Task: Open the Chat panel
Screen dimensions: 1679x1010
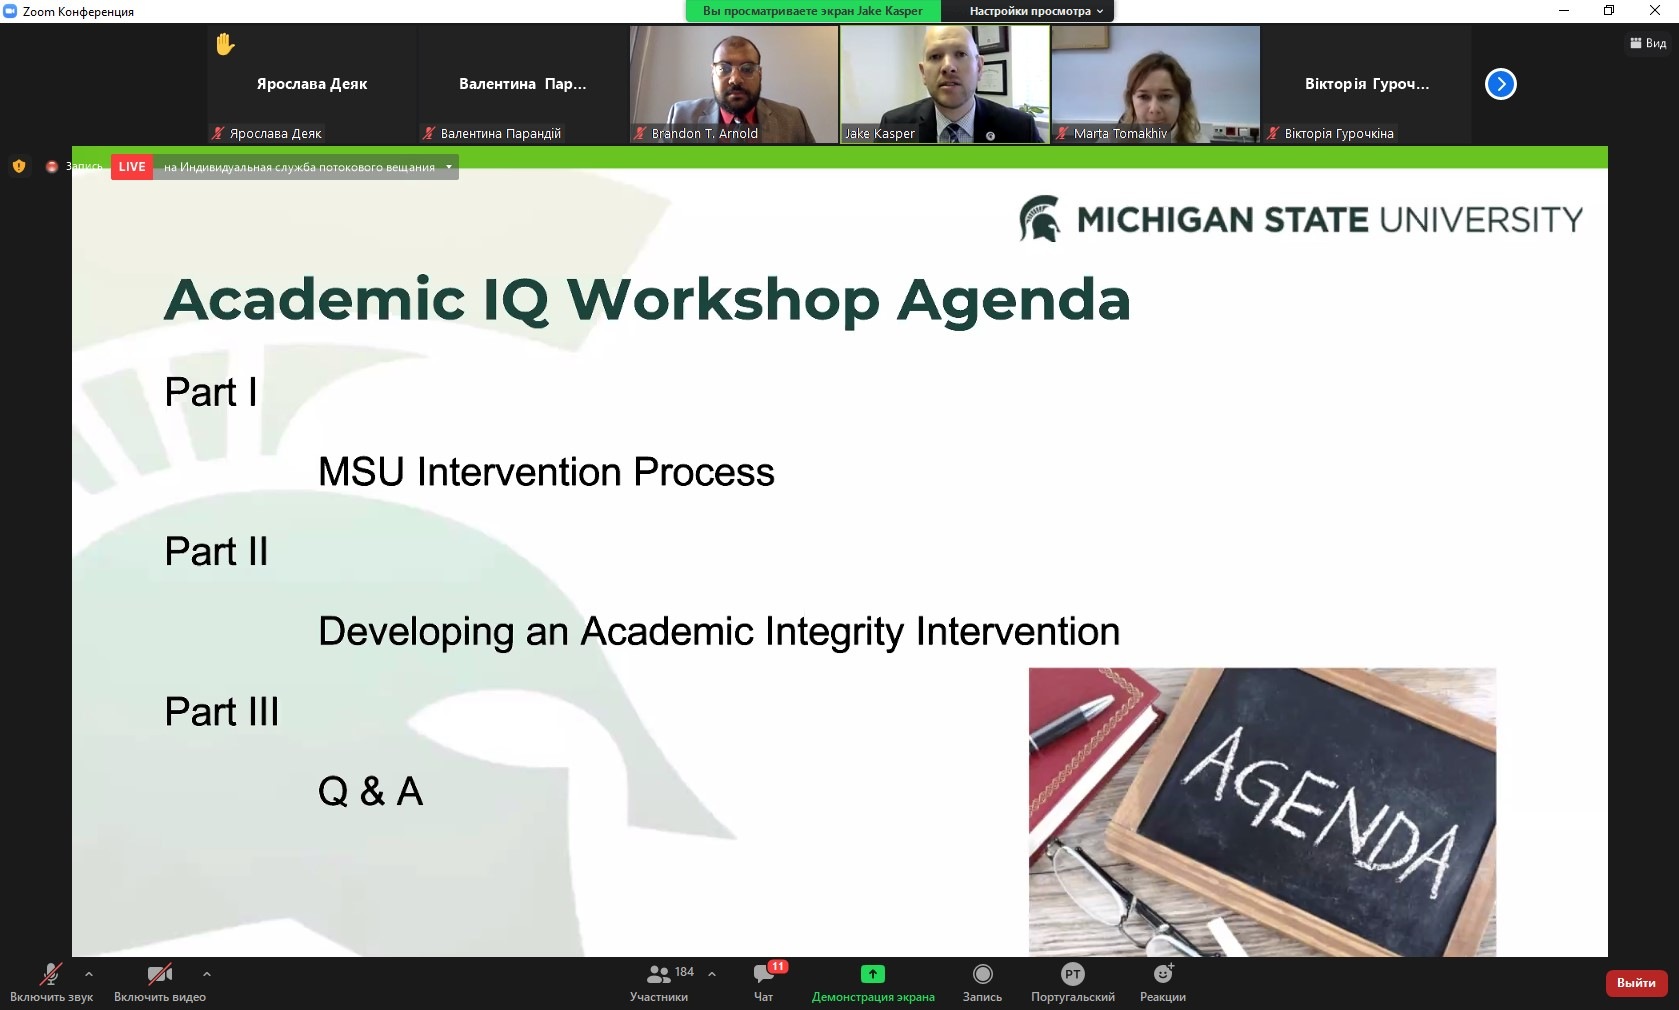Action: coord(764,975)
